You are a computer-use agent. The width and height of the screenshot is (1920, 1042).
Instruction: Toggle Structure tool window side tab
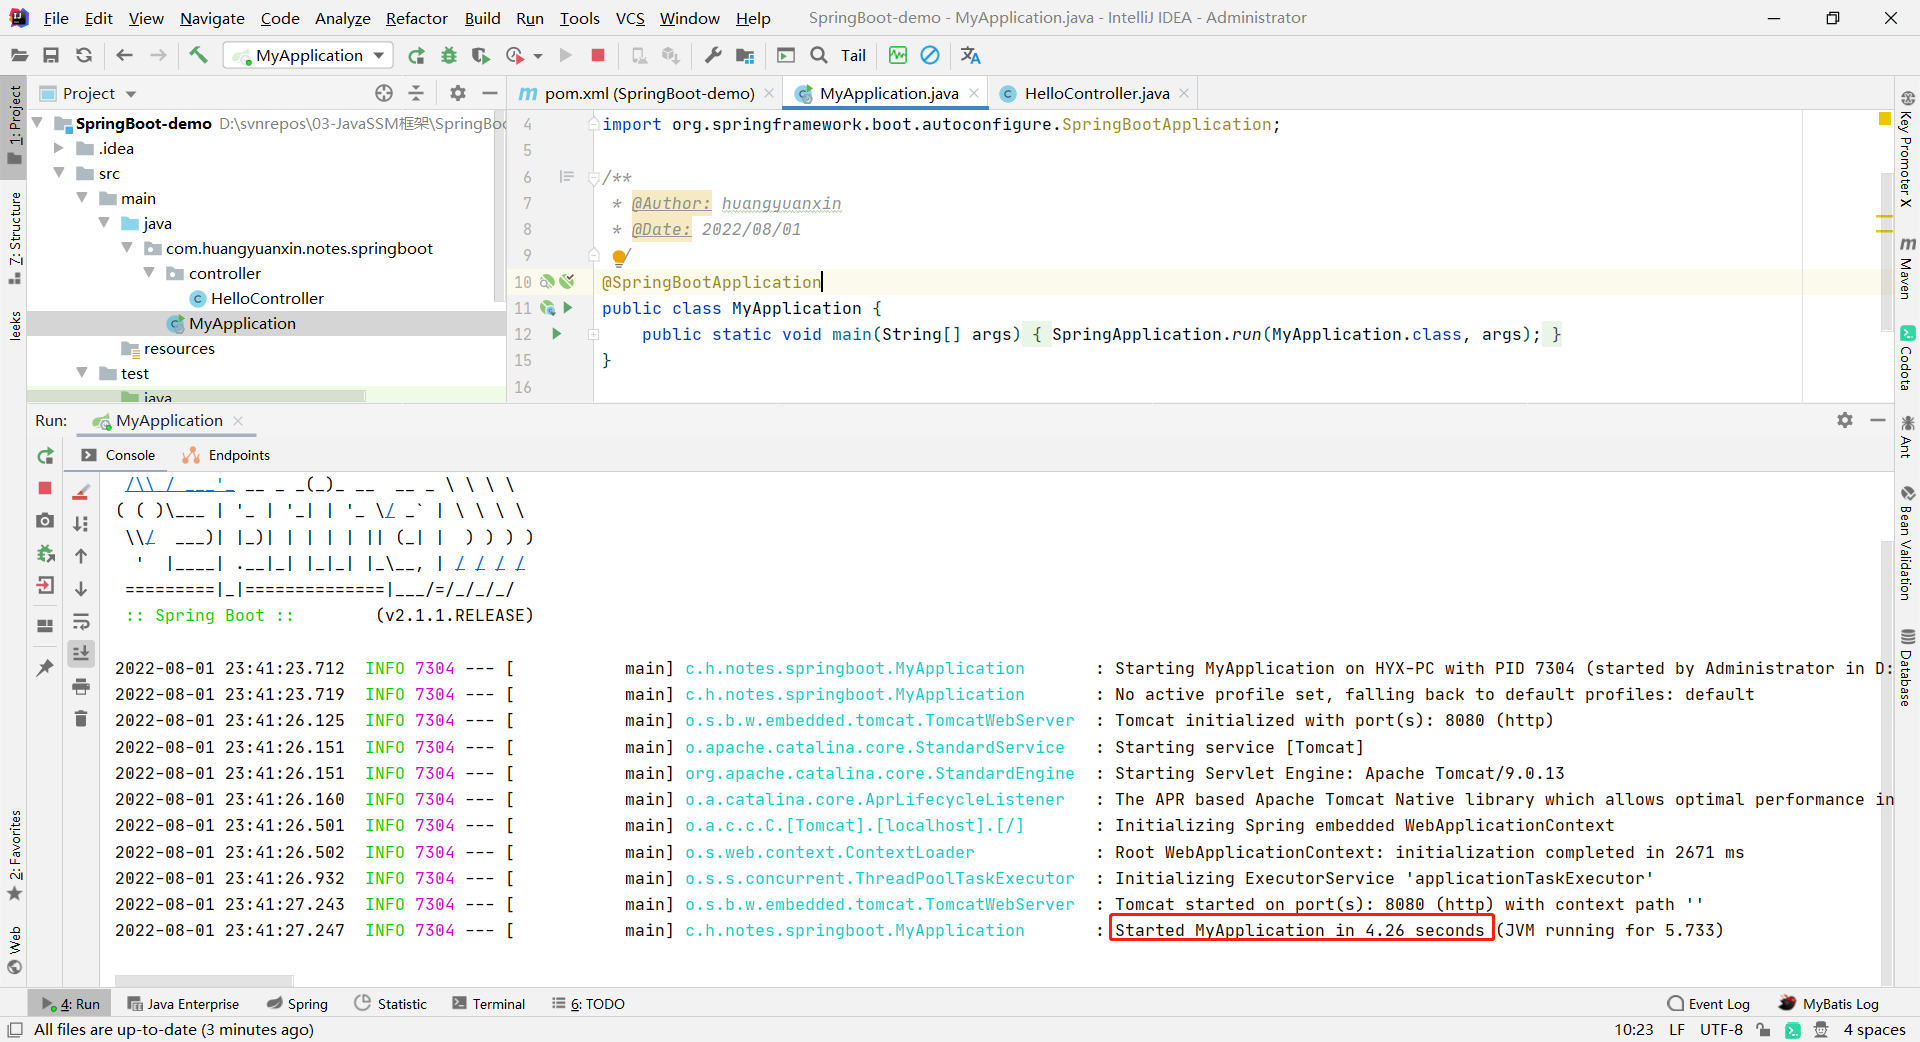[14, 238]
